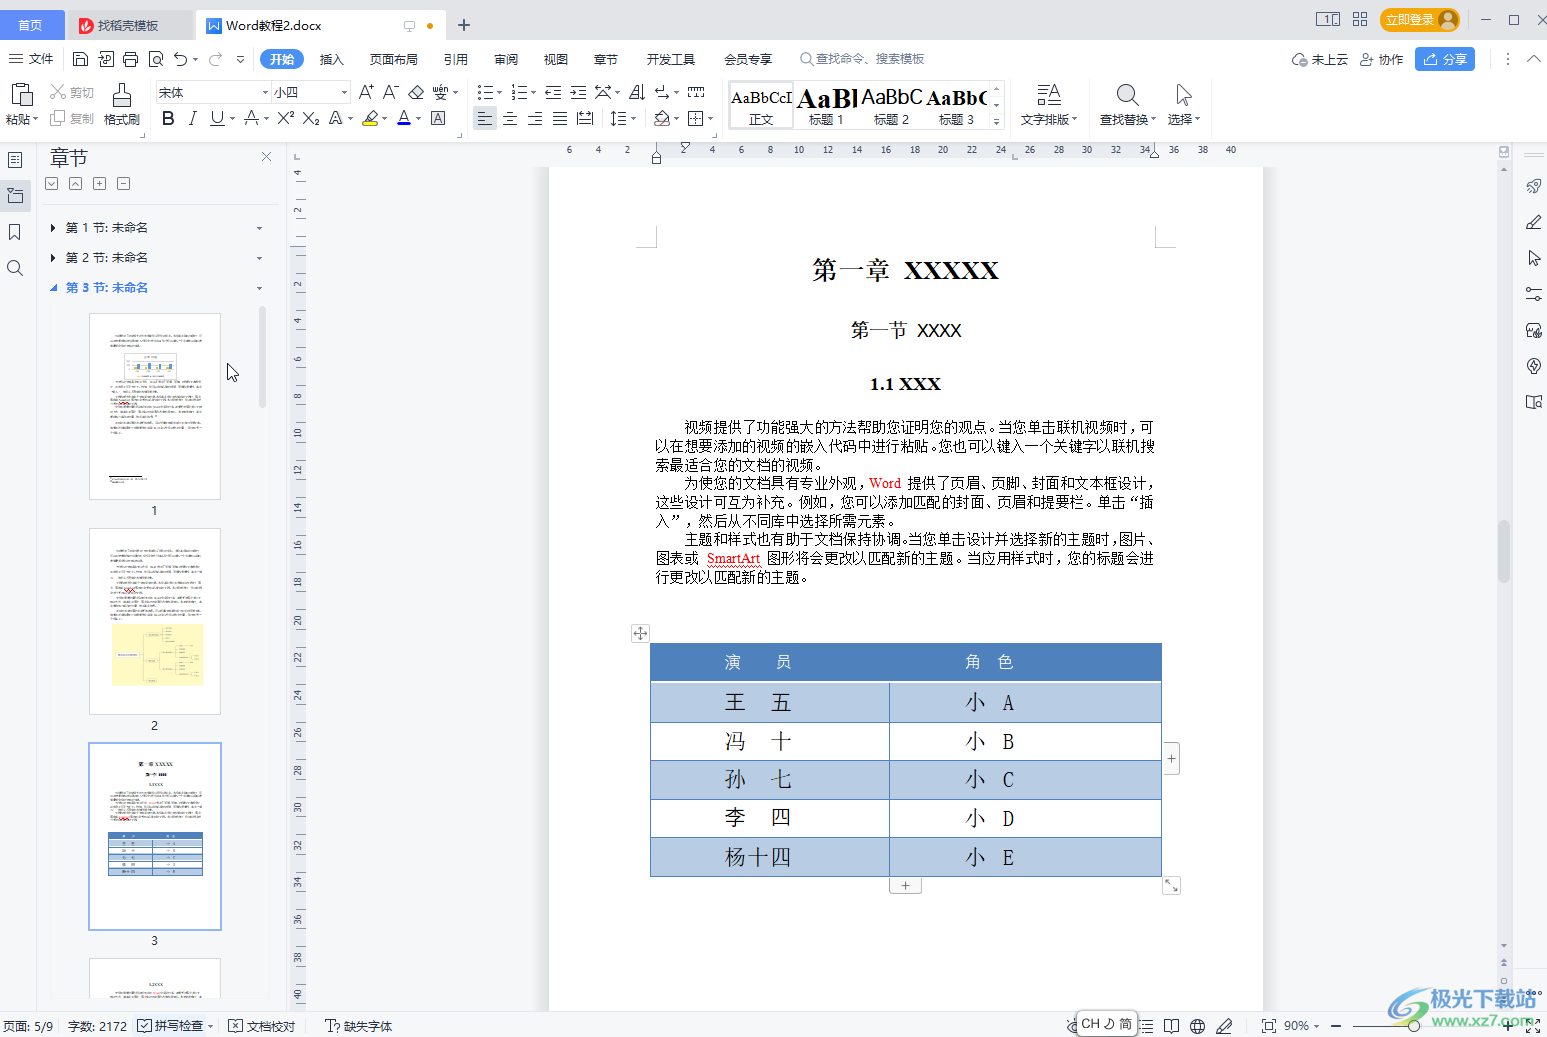The image size is (1547, 1037).
Task: Open the document outline sidebar icon
Action: [15, 160]
